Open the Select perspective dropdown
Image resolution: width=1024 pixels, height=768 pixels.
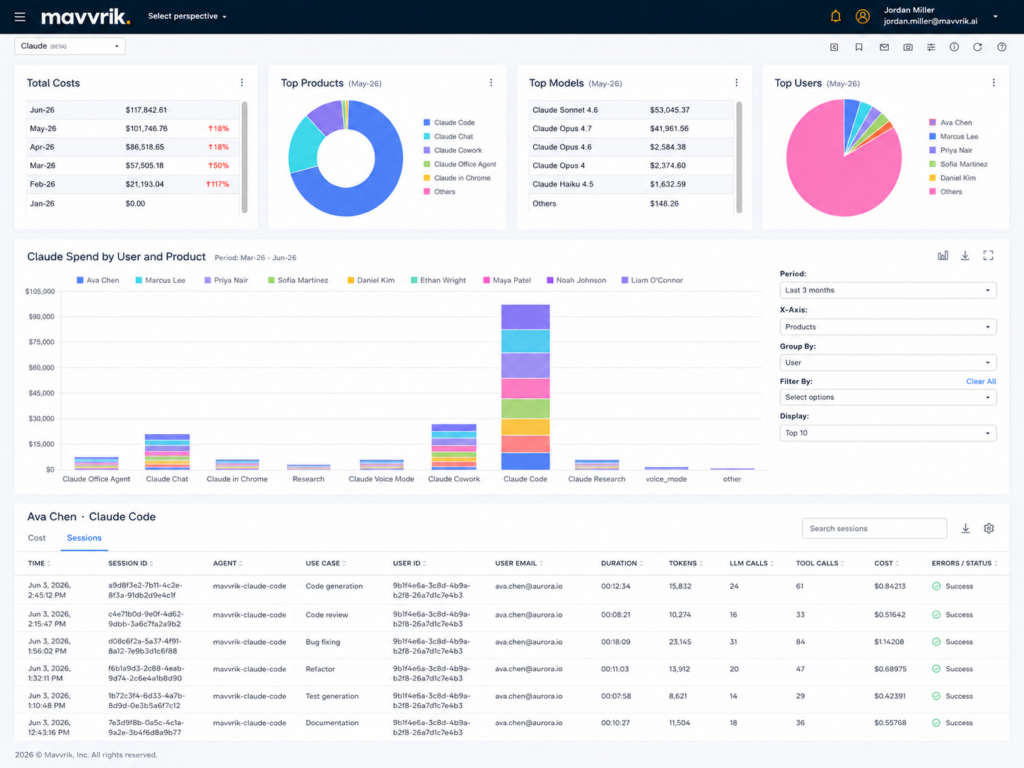[187, 16]
